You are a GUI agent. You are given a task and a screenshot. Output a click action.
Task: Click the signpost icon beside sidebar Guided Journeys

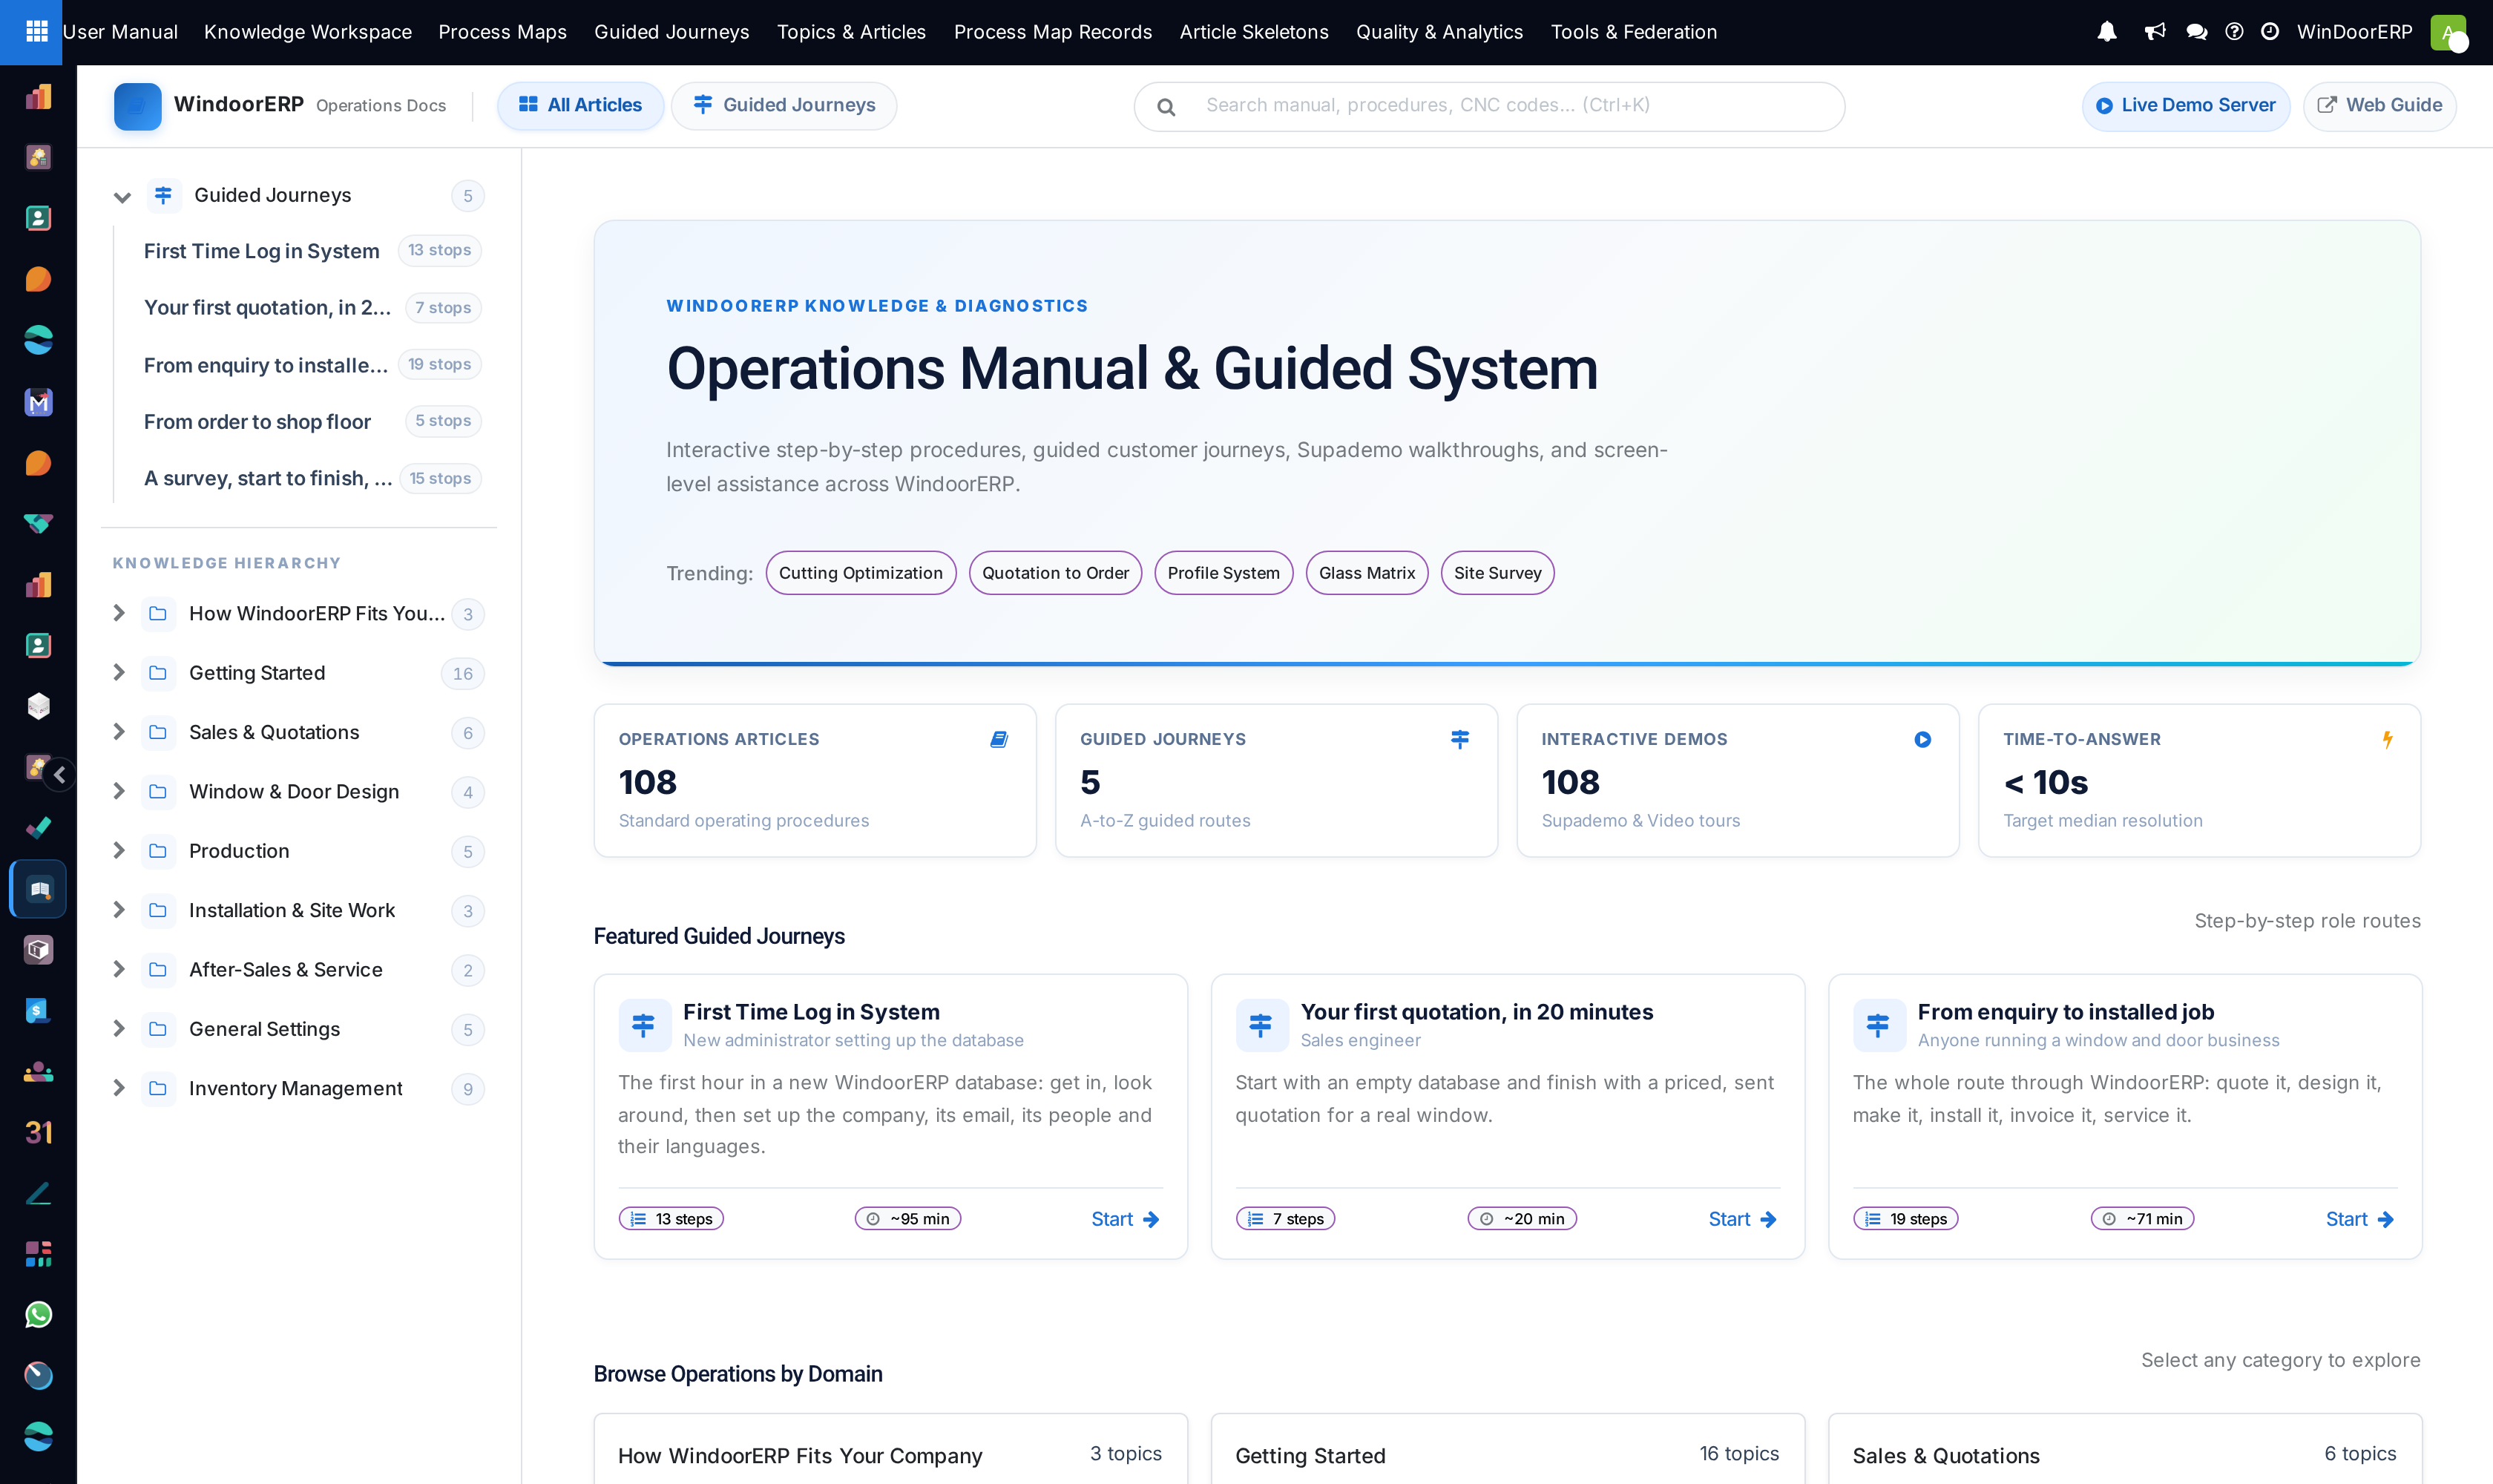click(x=163, y=195)
